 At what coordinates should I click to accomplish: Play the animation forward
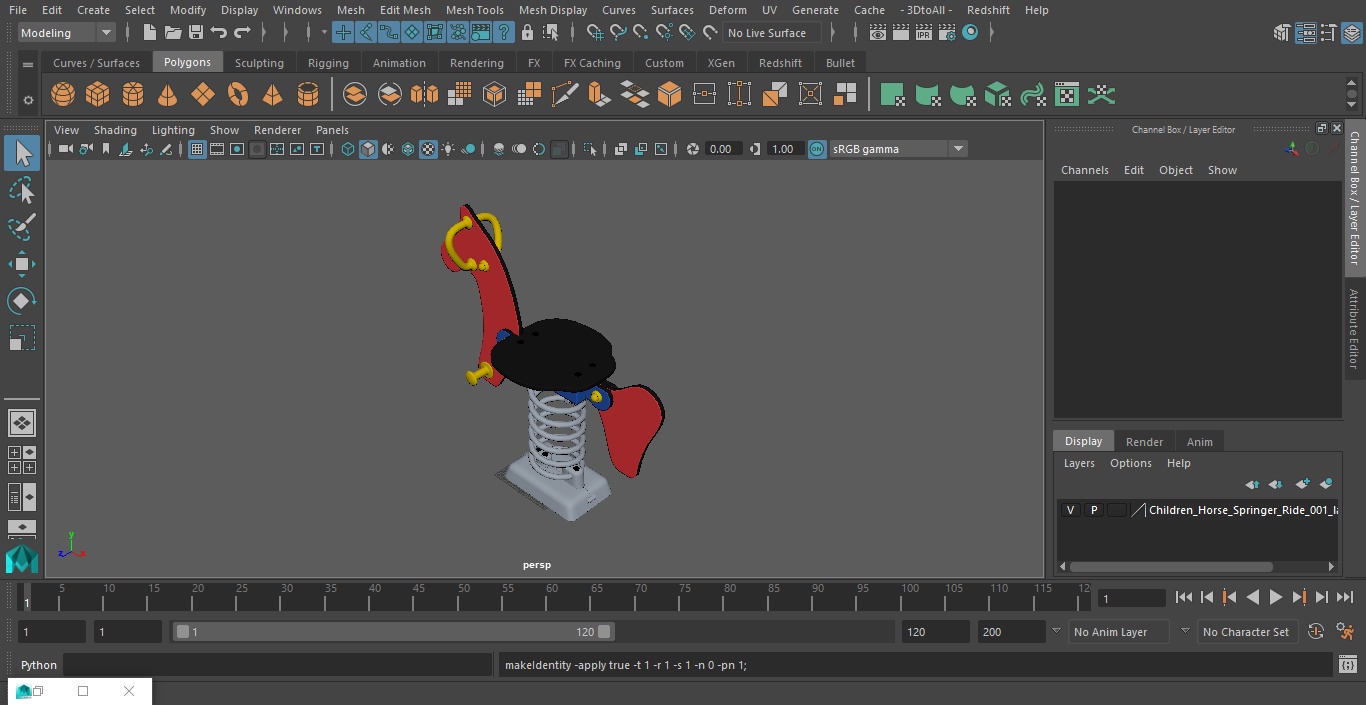1275,597
